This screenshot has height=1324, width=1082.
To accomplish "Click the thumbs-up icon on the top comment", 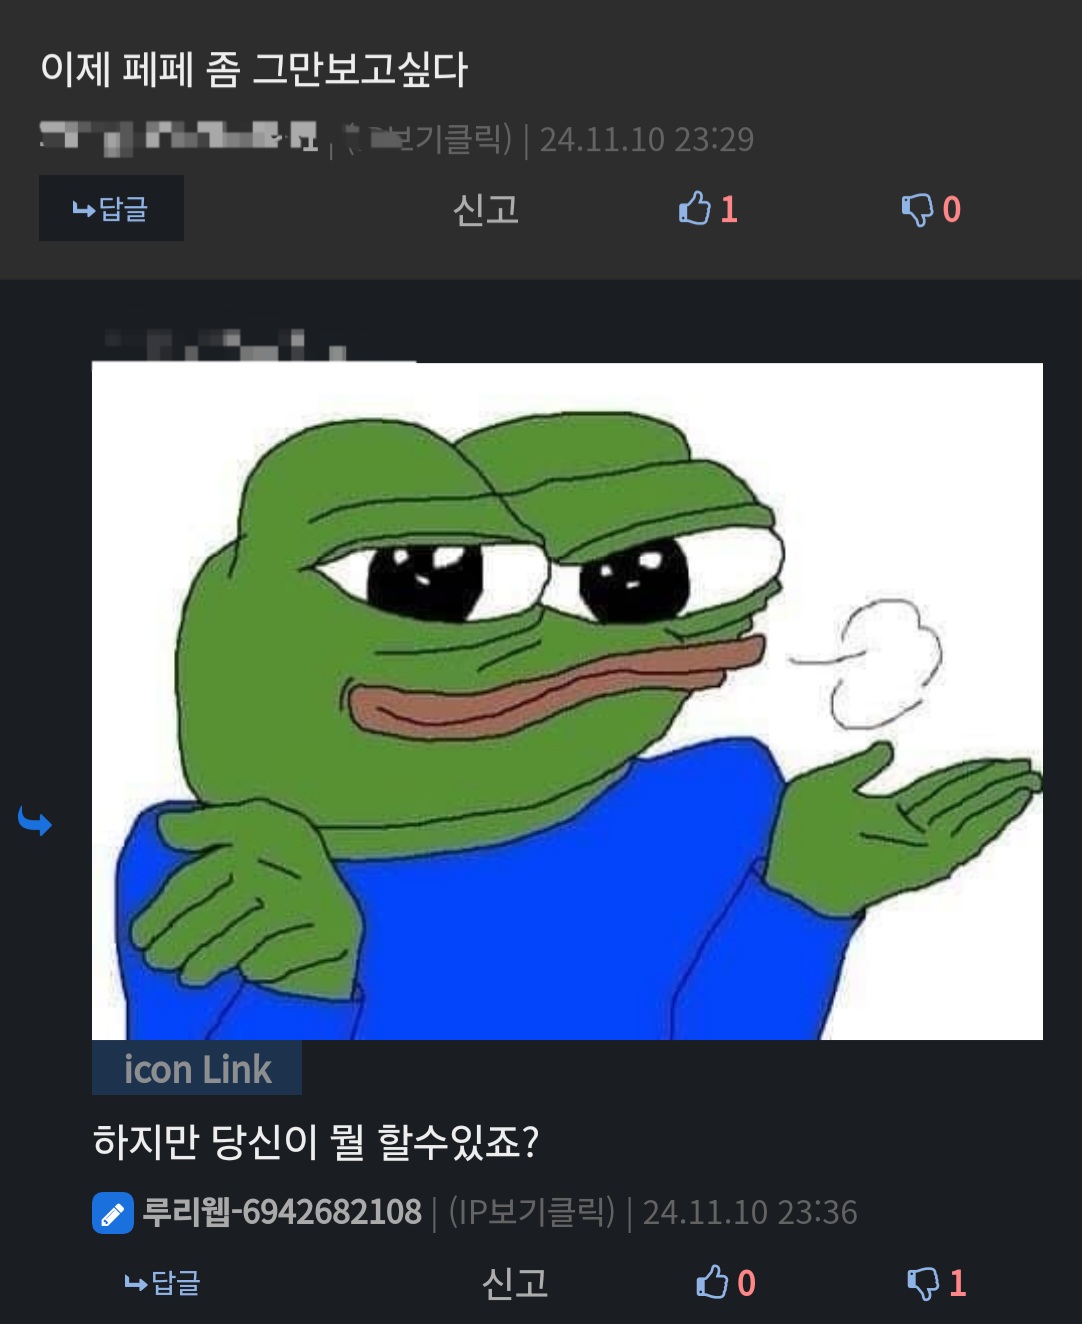I will click(694, 208).
